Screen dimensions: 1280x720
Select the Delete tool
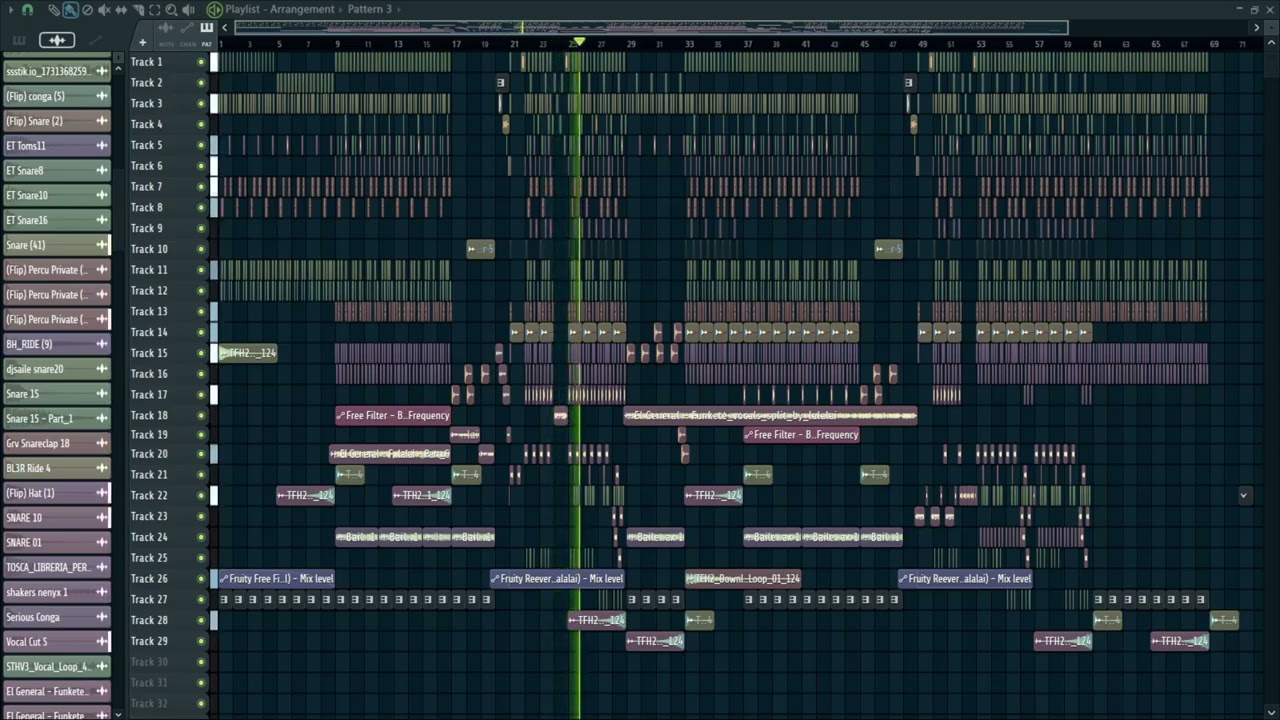point(87,9)
